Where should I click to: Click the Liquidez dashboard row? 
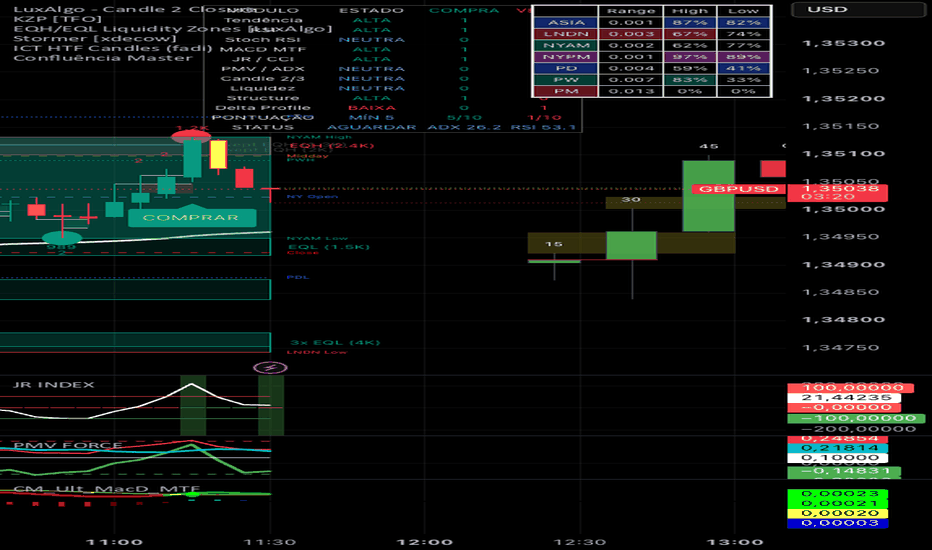click(392, 88)
